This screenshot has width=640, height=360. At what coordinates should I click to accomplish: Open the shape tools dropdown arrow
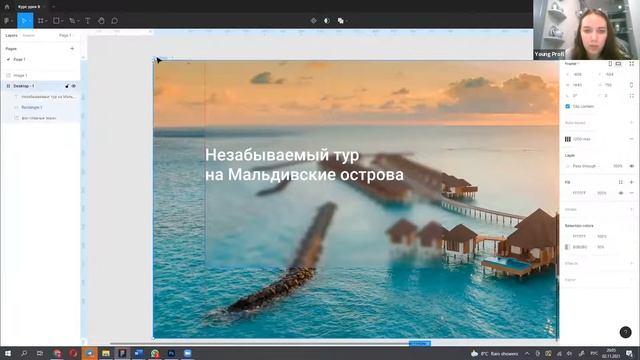point(62,21)
